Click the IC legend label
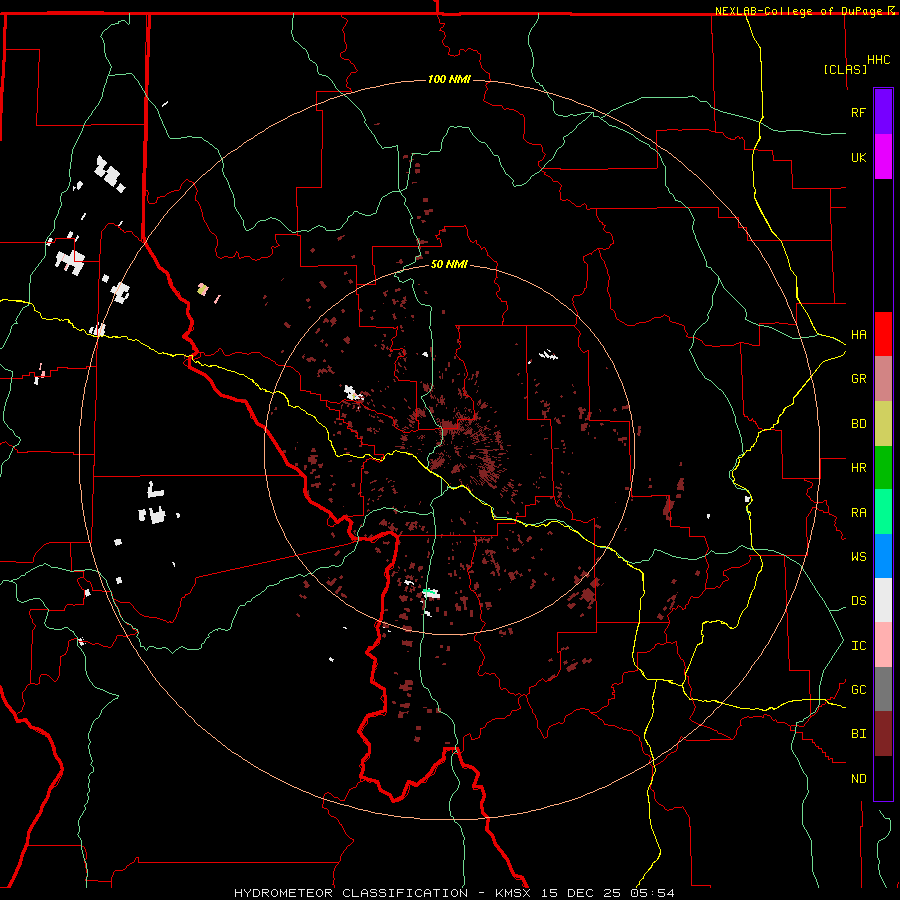900x900 pixels. click(x=858, y=646)
